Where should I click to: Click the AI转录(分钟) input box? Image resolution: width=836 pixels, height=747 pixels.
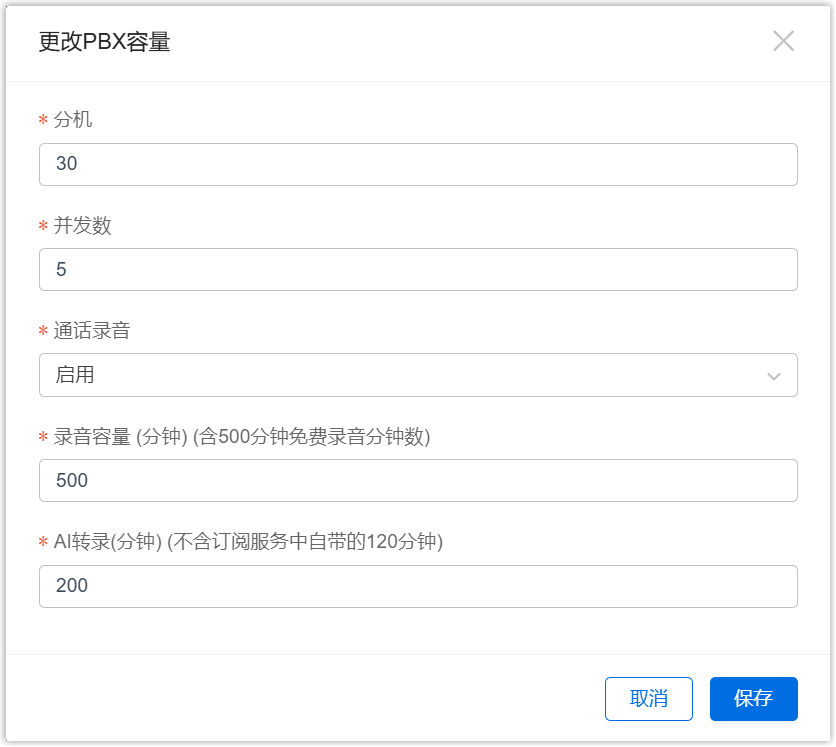[x=418, y=586]
